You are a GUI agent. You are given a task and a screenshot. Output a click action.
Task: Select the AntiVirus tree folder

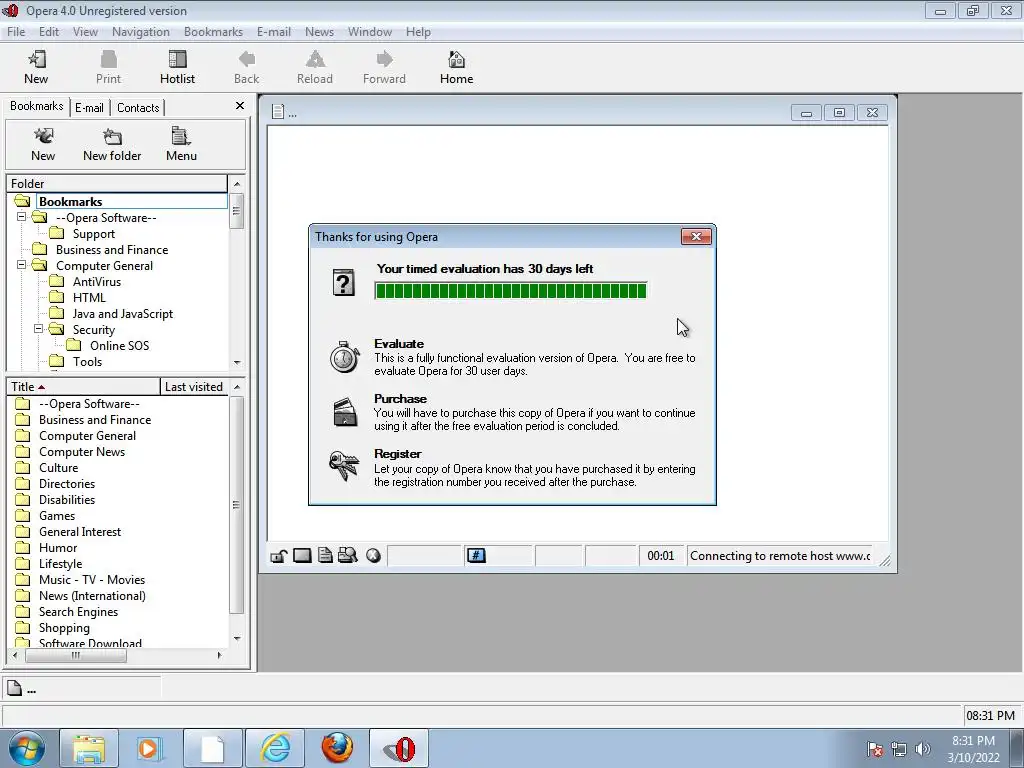97,281
